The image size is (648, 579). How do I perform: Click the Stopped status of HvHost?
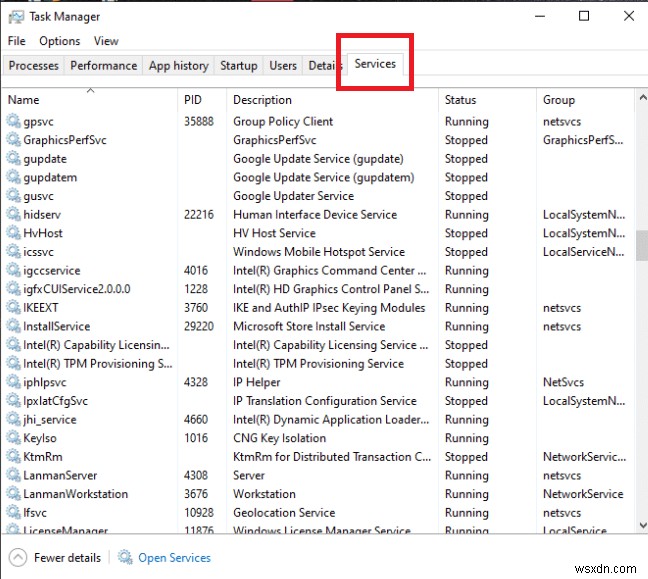[466, 234]
